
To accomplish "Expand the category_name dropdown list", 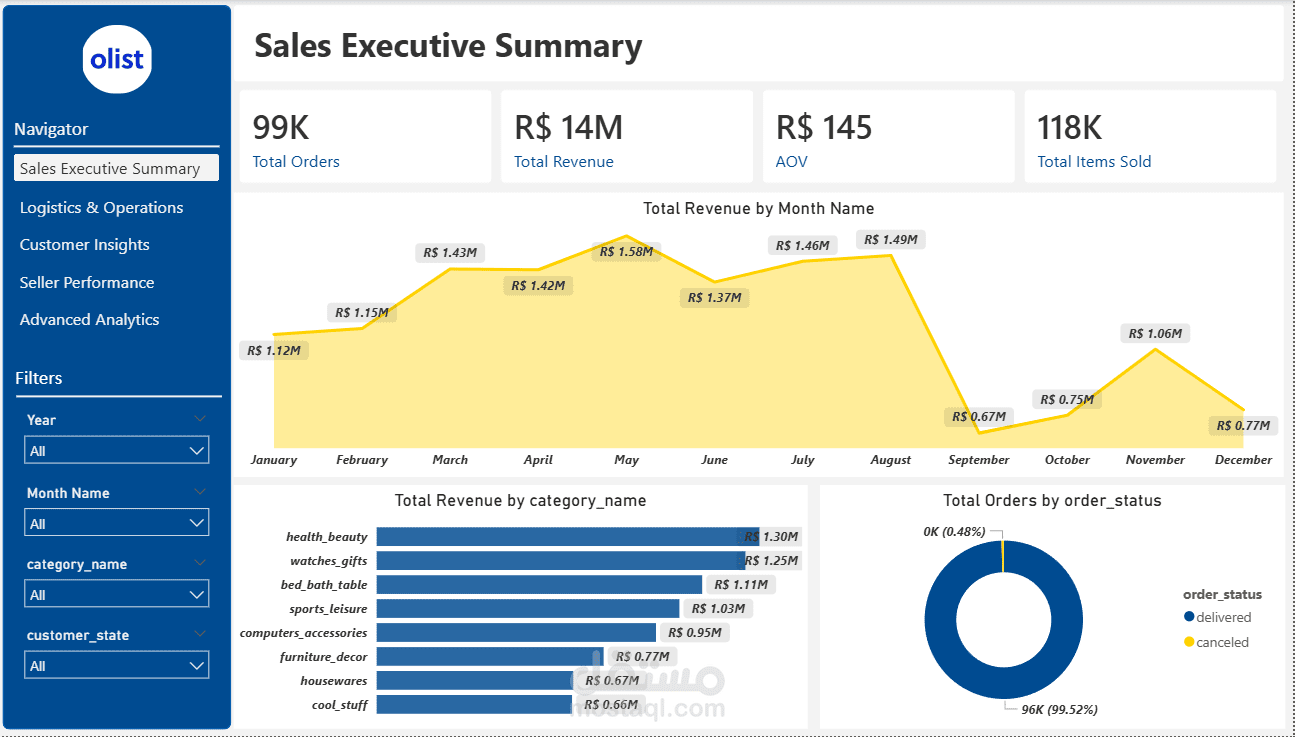I will point(116,595).
